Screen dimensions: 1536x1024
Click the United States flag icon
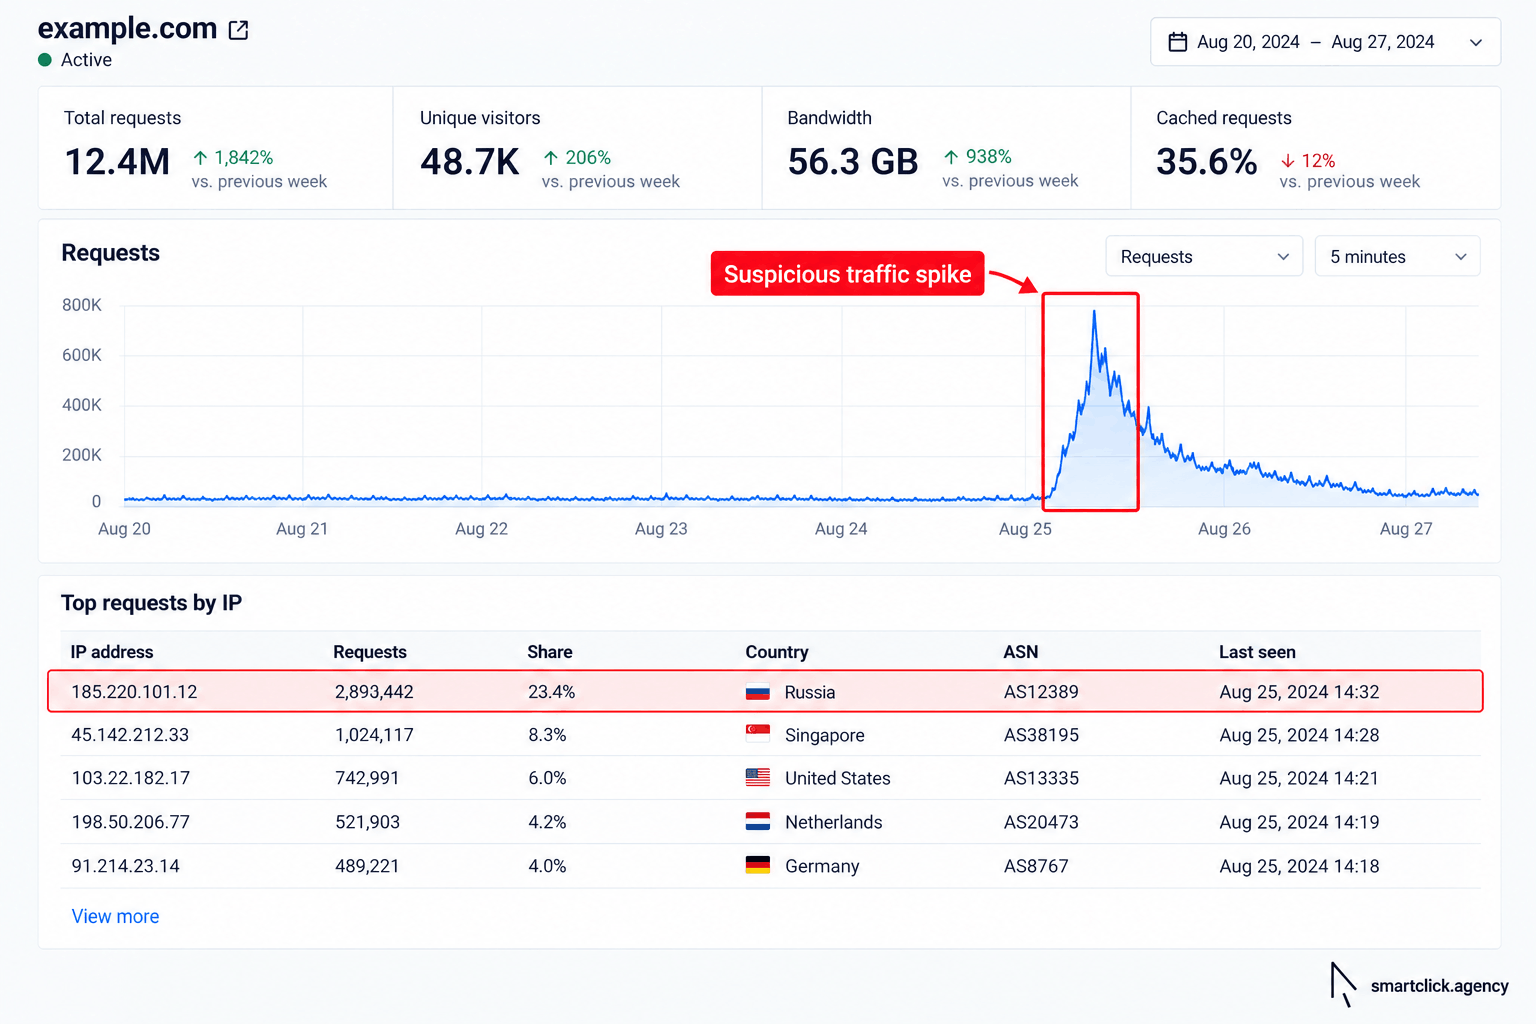(x=758, y=777)
